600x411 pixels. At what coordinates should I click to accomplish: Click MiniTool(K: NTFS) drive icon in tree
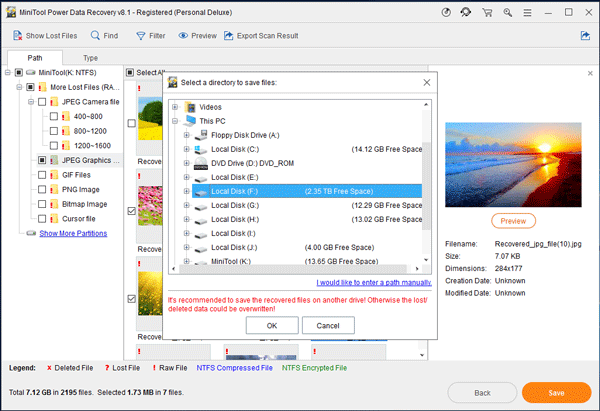point(31,72)
